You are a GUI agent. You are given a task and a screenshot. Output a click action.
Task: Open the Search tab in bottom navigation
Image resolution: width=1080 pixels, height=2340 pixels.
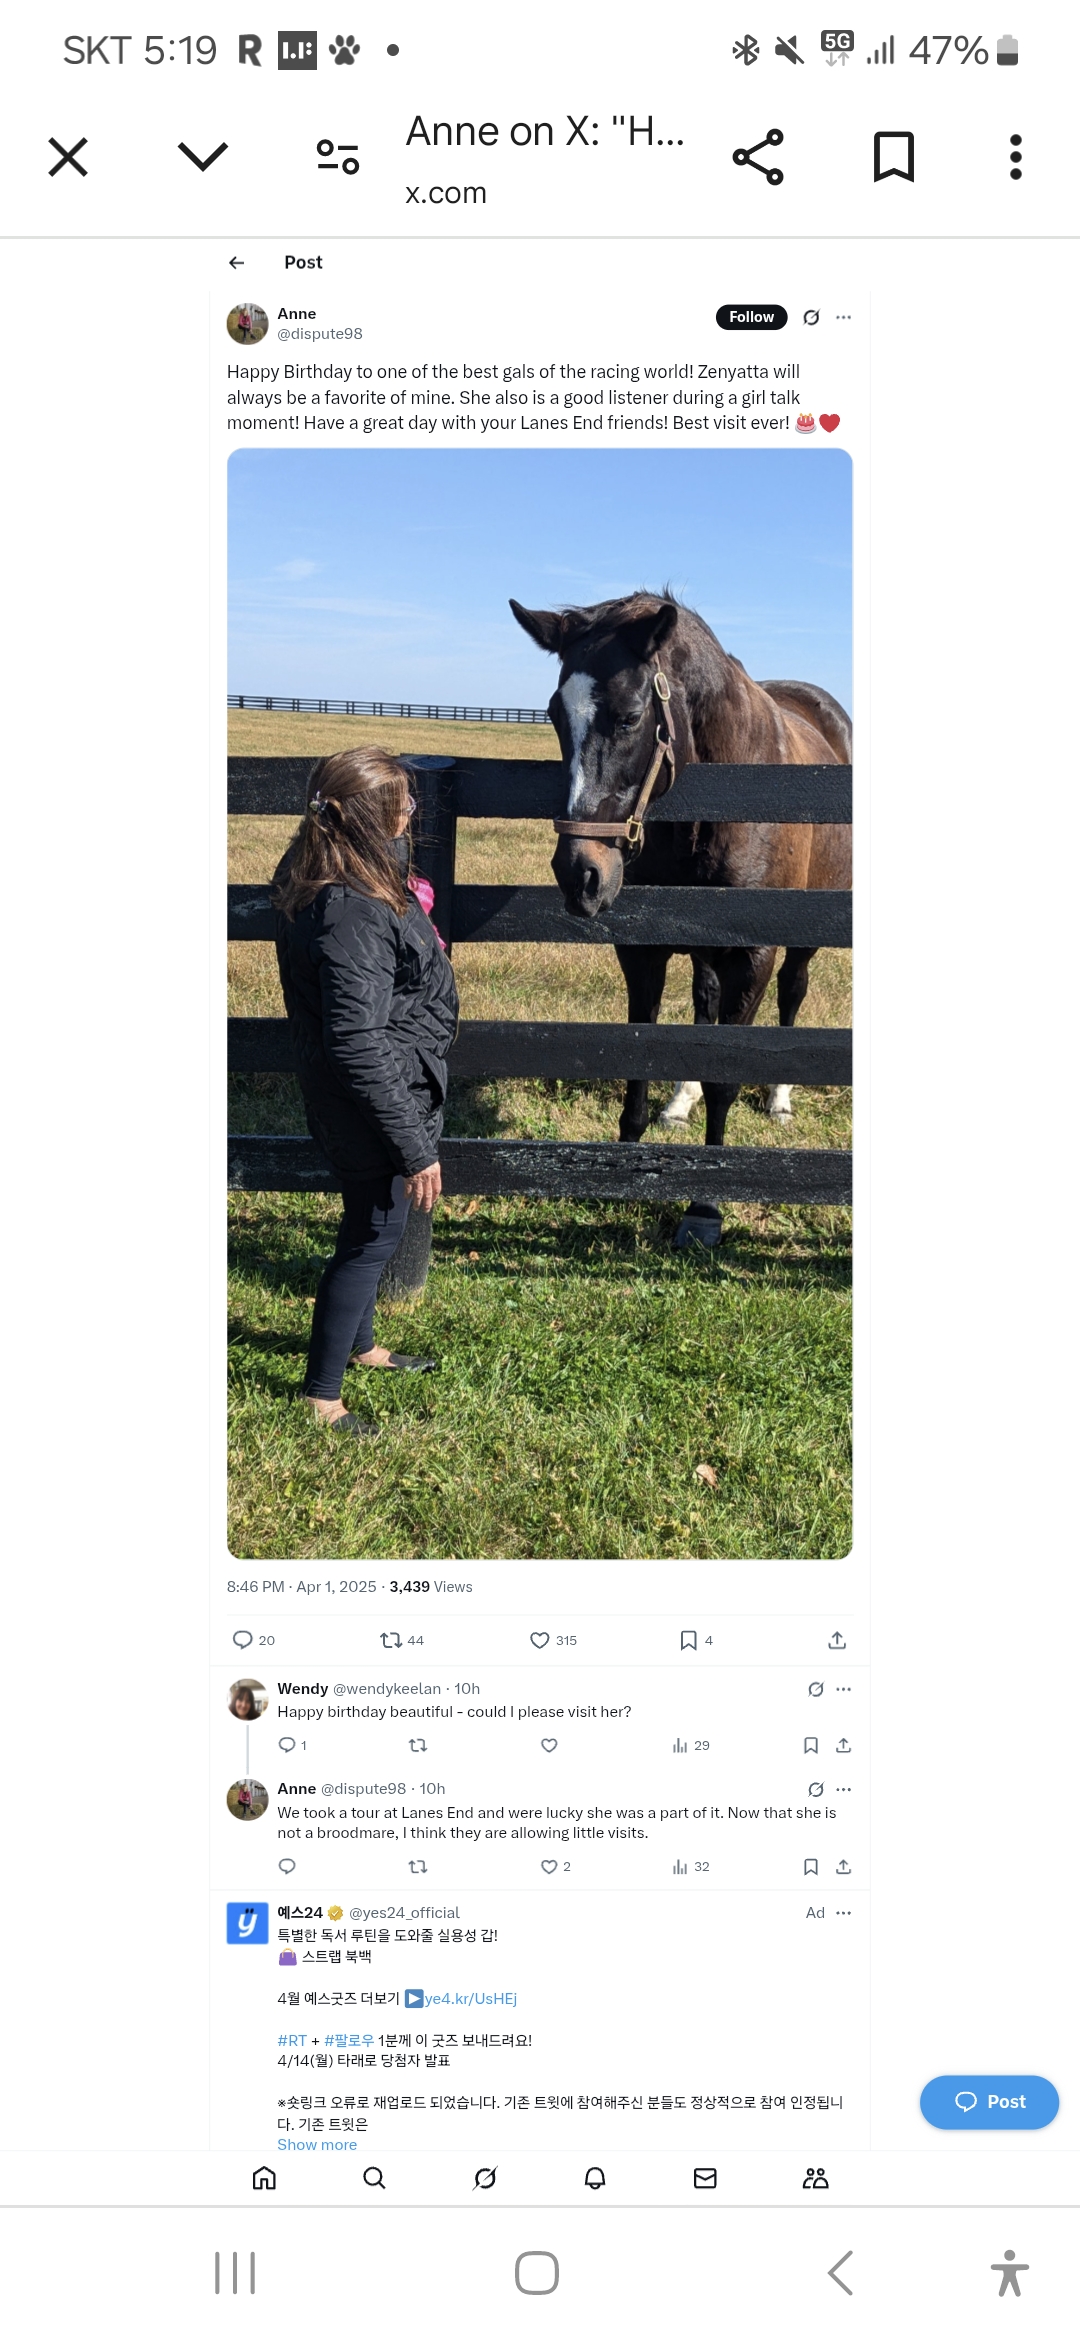click(x=374, y=2178)
